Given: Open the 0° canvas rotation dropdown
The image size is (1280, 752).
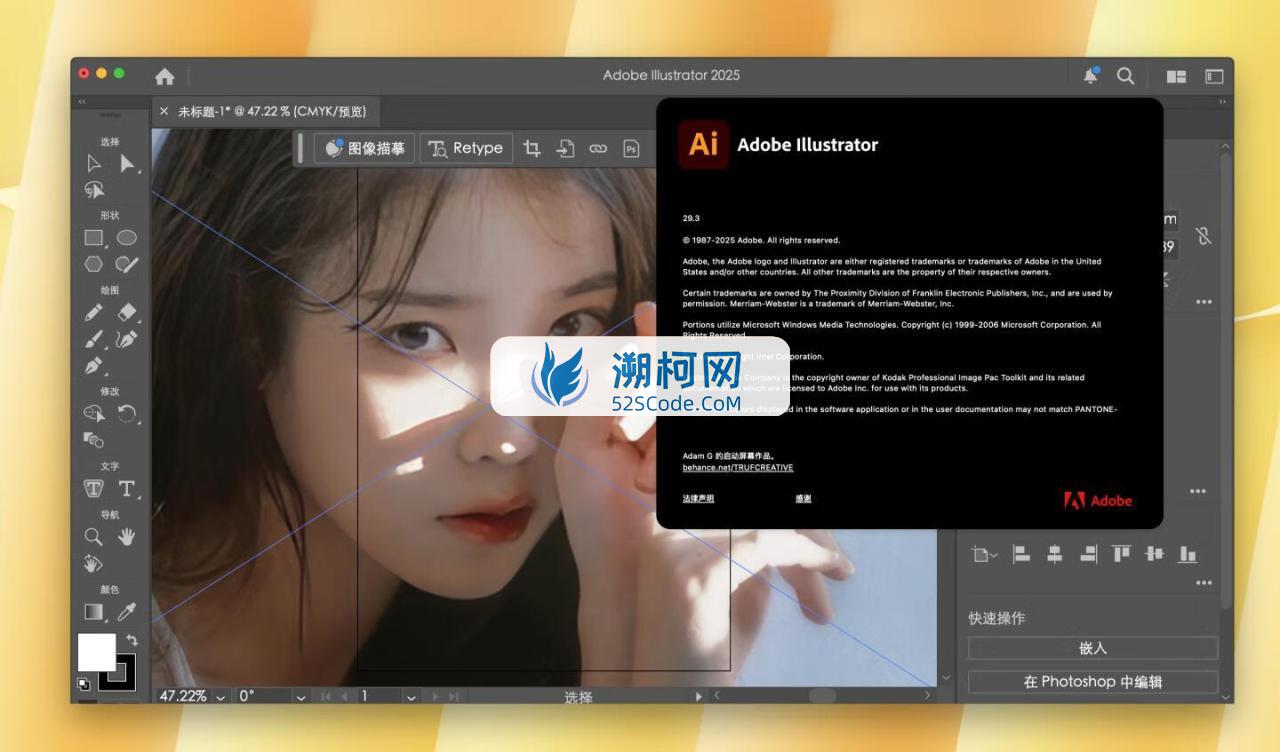Looking at the screenshot, I should (x=302, y=696).
